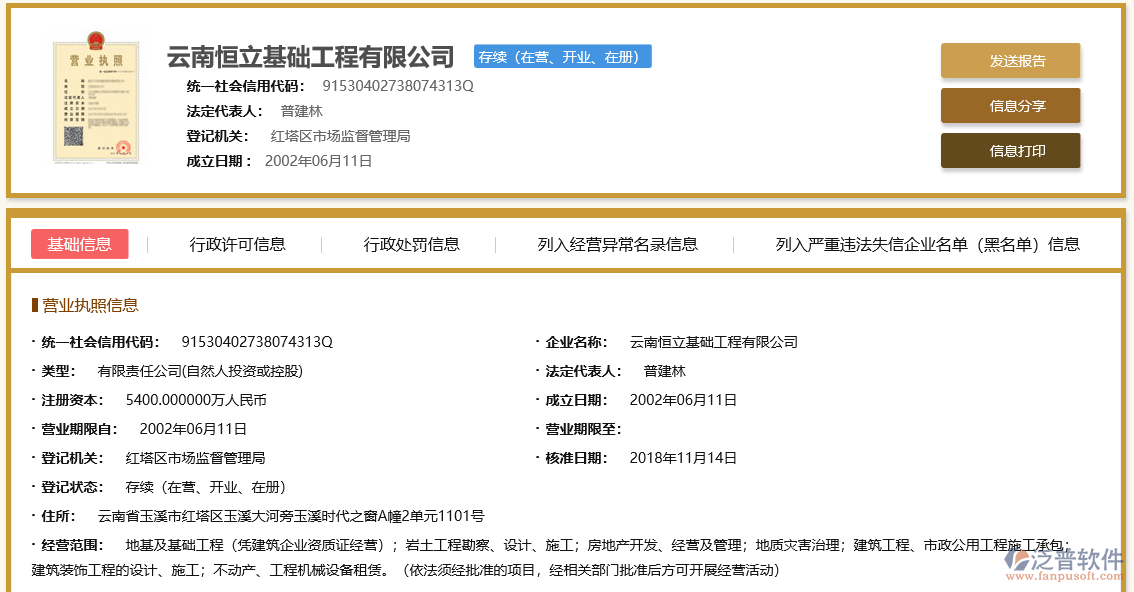Click the 核准日期 value 2018年11月14日
This screenshot has height=592, width=1134.
click(683, 458)
